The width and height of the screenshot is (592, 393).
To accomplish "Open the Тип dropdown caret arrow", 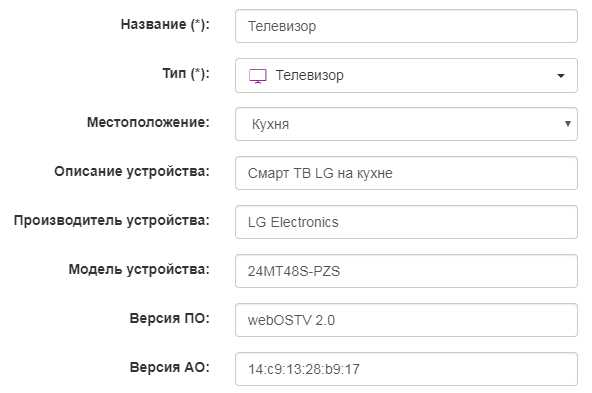I will coord(561,76).
